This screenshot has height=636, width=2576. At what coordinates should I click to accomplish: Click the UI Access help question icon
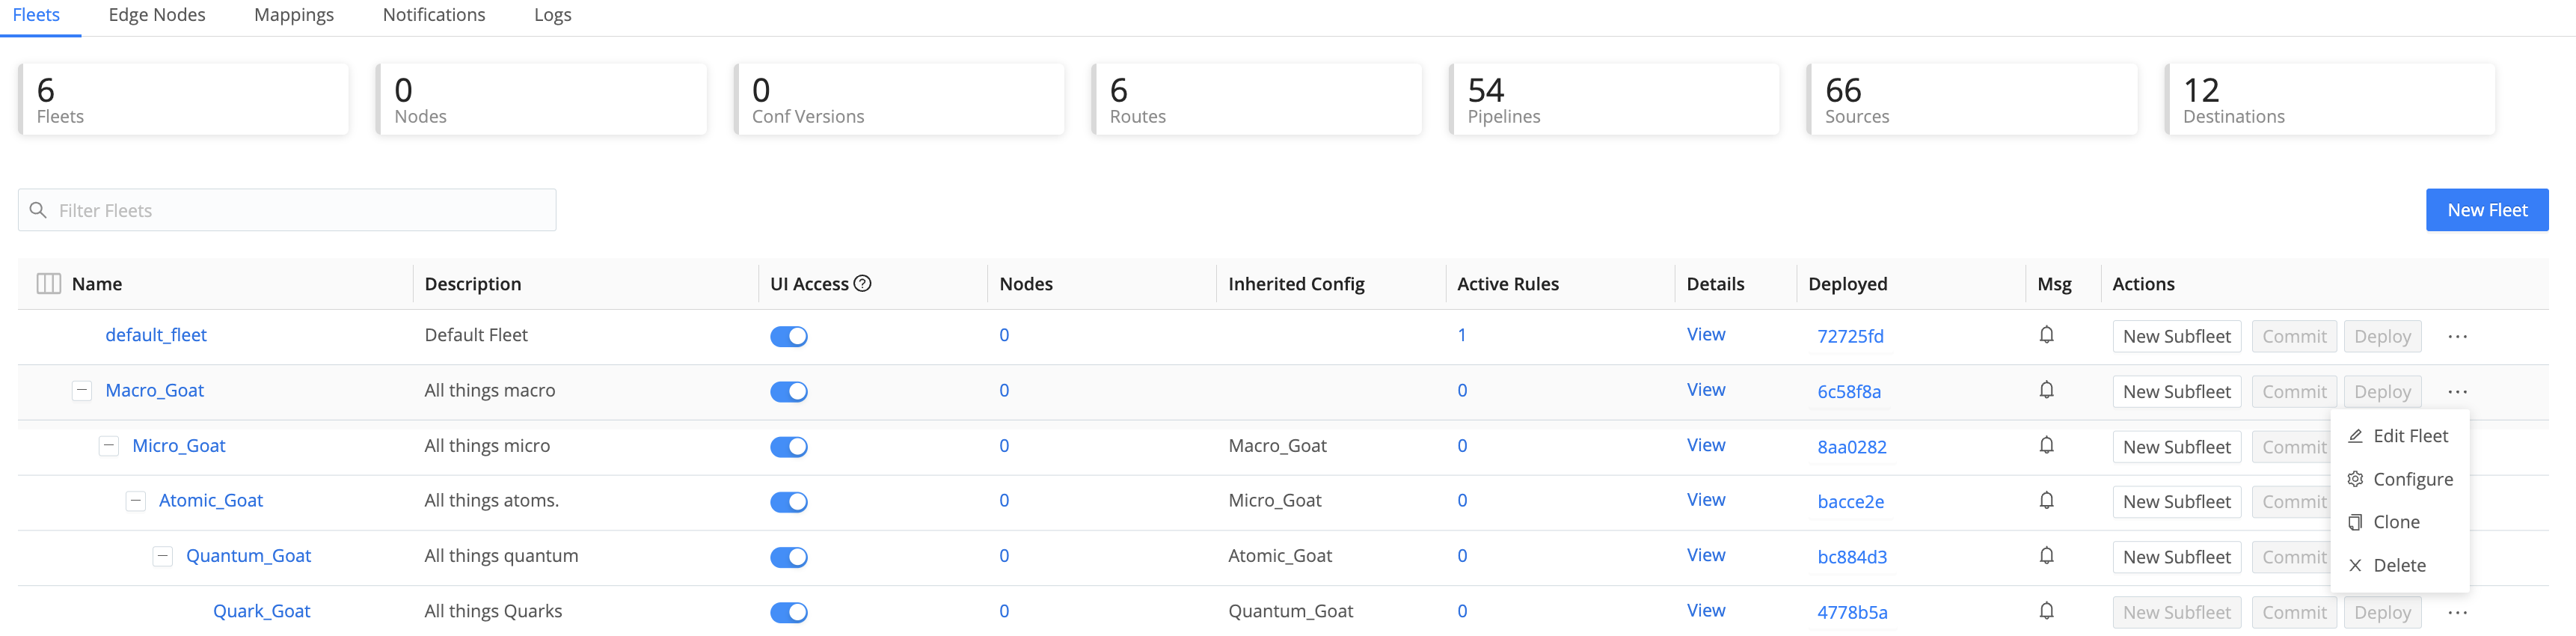[x=863, y=284]
